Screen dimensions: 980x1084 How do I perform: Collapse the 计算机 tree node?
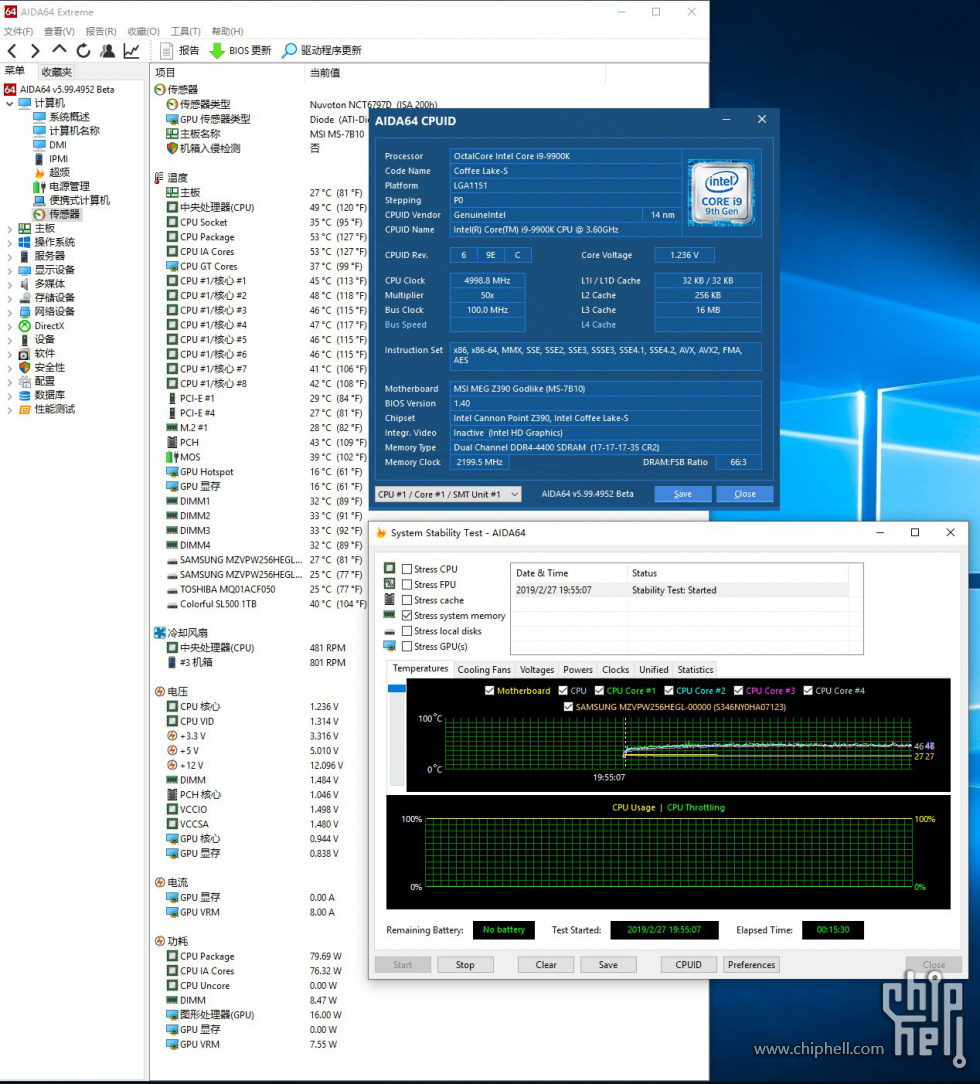[x=10, y=104]
